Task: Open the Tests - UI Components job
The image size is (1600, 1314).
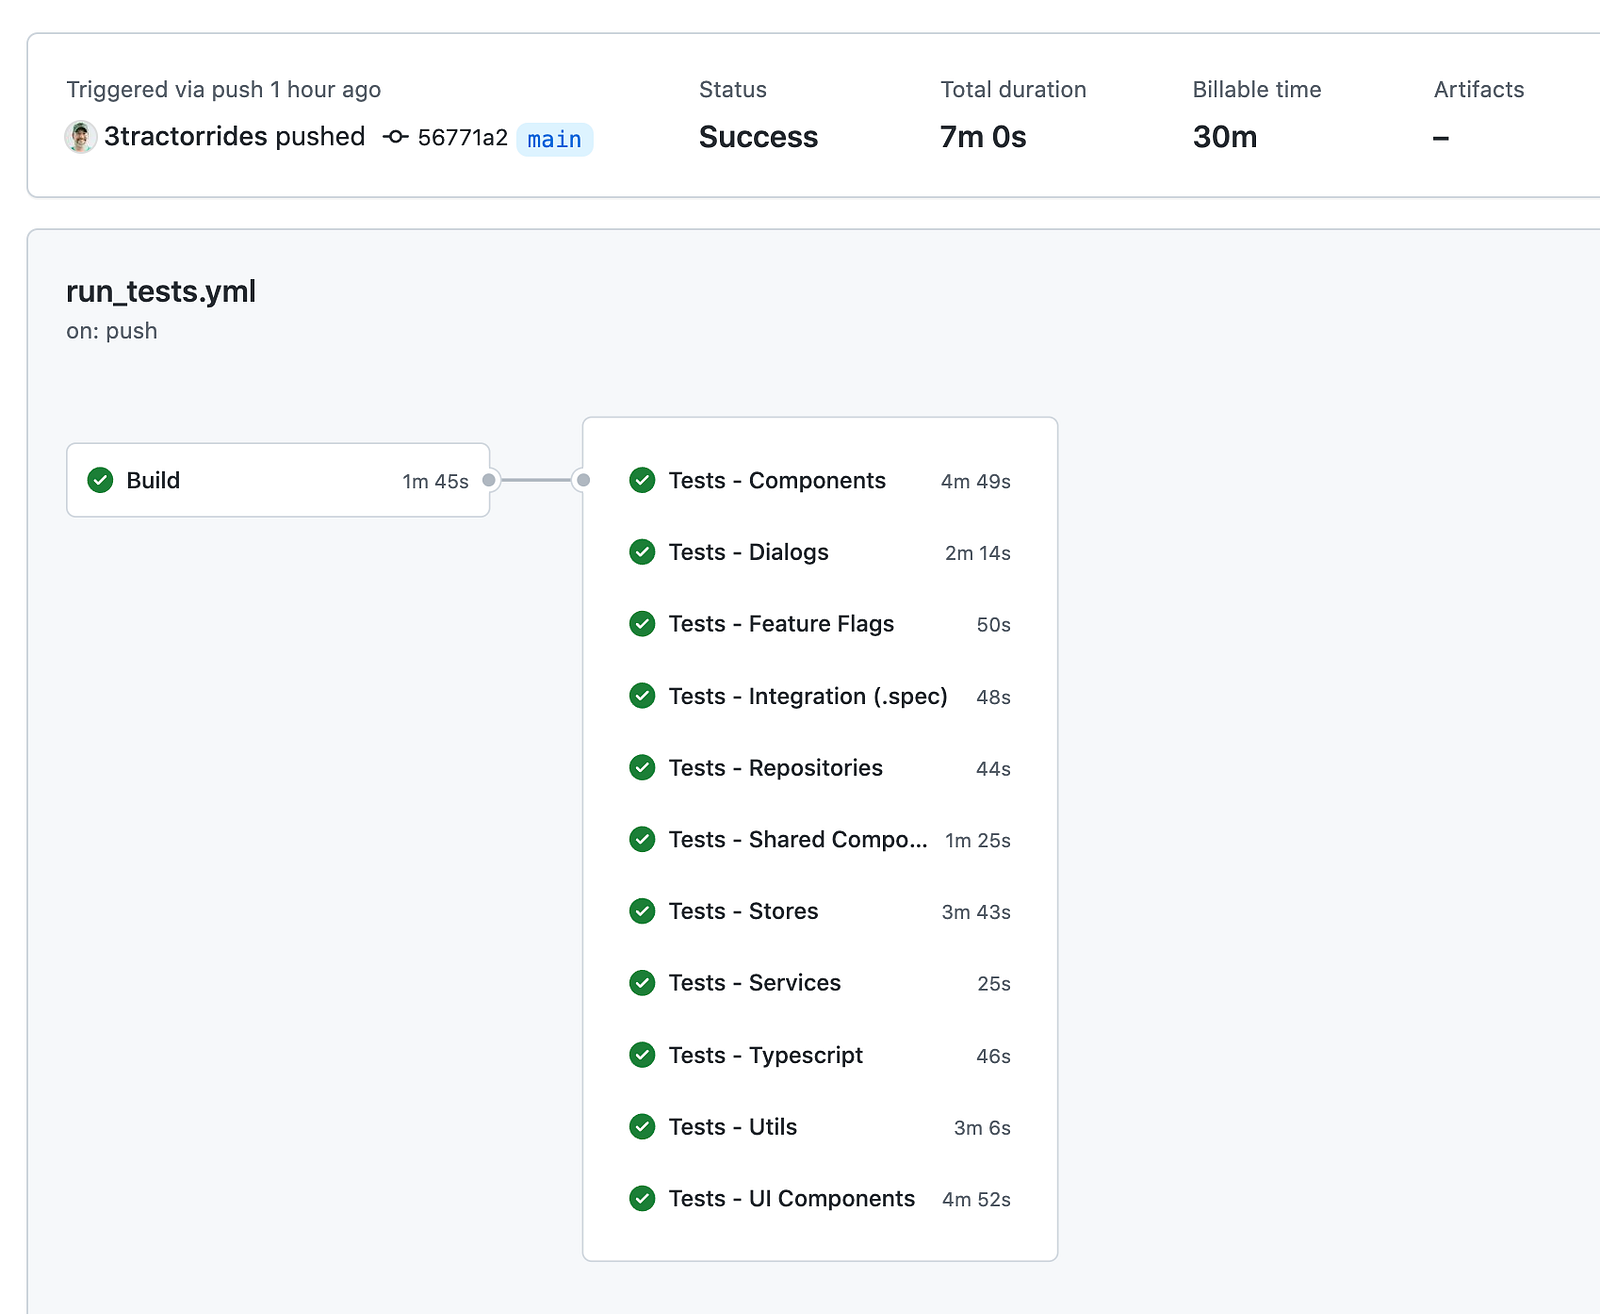Action: 791,1199
